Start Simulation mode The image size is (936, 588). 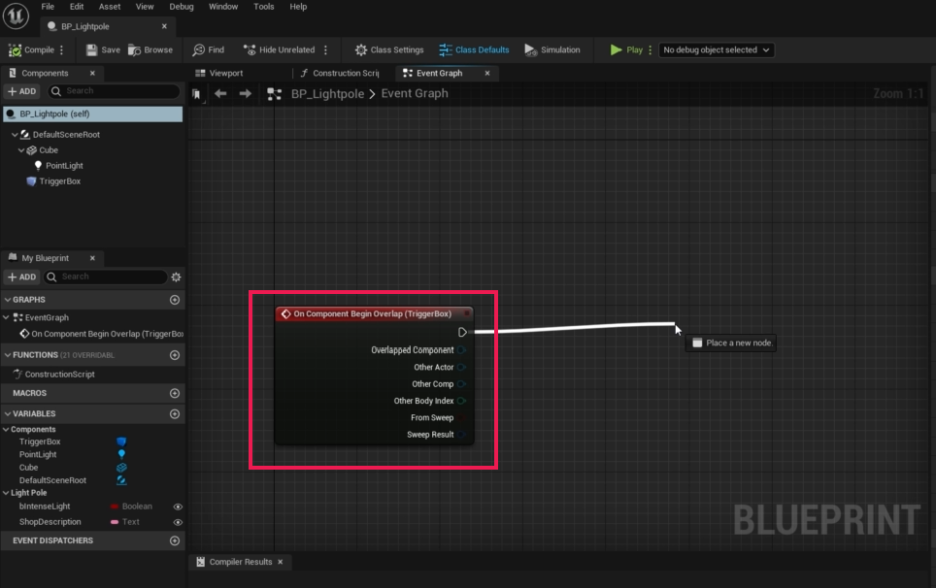click(x=552, y=50)
